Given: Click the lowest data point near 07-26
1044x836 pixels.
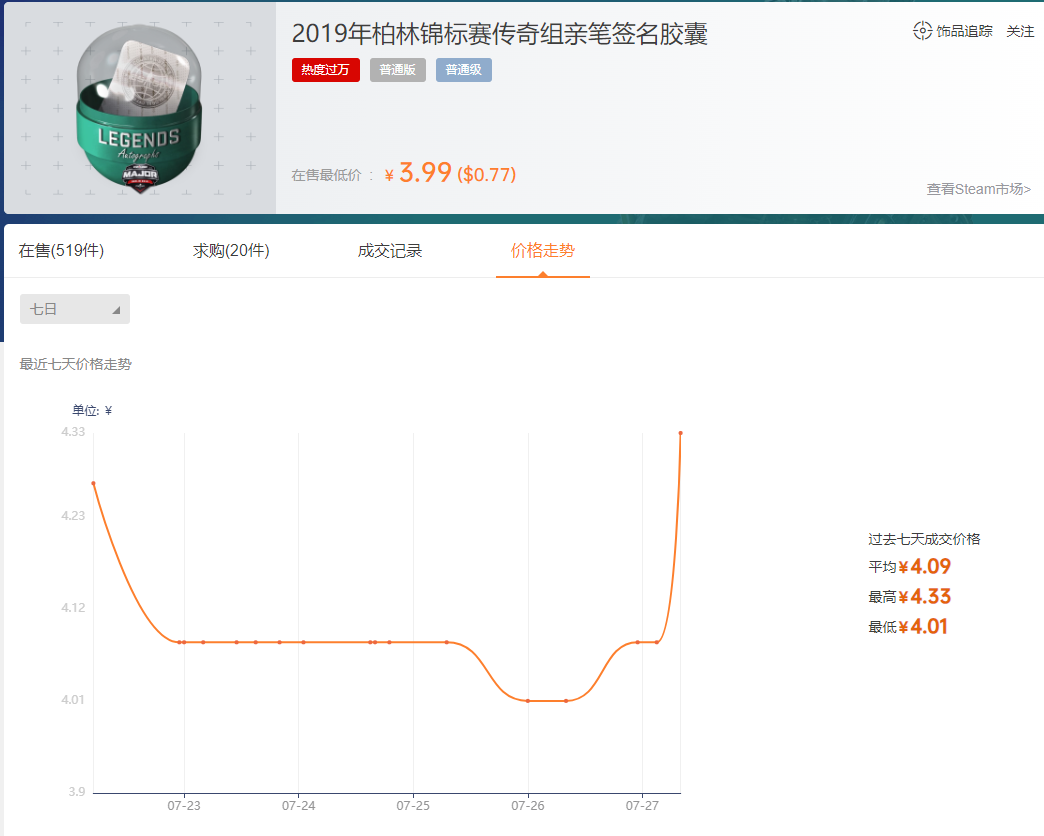Looking at the screenshot, I should [x=530, y=700].
